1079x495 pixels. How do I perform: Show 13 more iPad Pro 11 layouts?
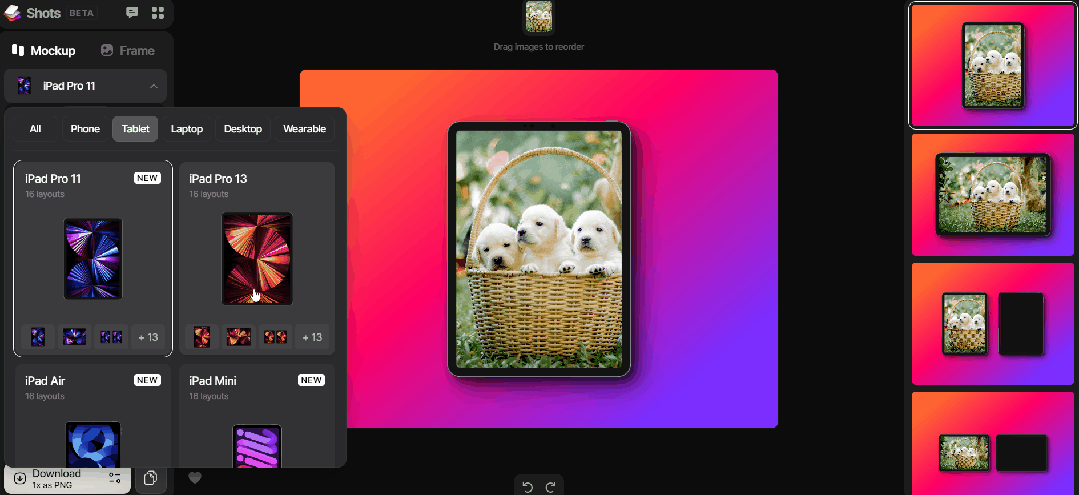(148, 337)
